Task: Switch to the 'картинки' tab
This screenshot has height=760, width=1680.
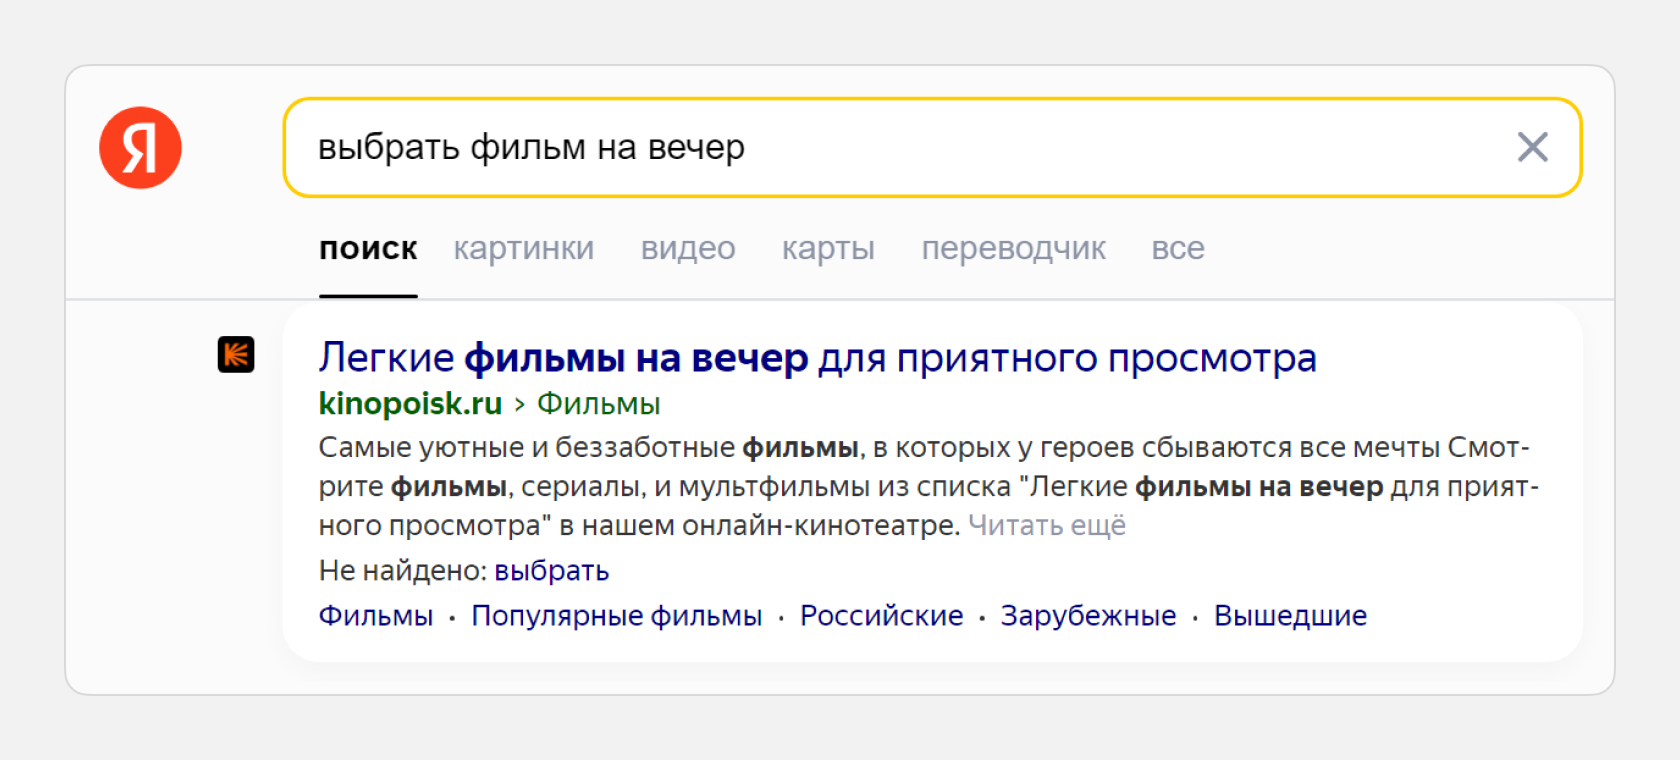Action: point(524,248)
